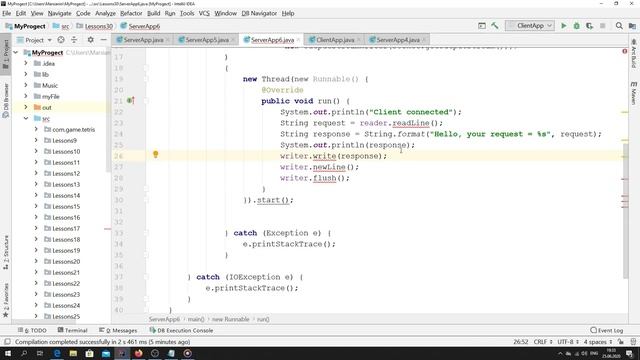Viewport: 640px width, 360px height.
Task: Open the Messages tool window
Action: (x=118, y=330)
